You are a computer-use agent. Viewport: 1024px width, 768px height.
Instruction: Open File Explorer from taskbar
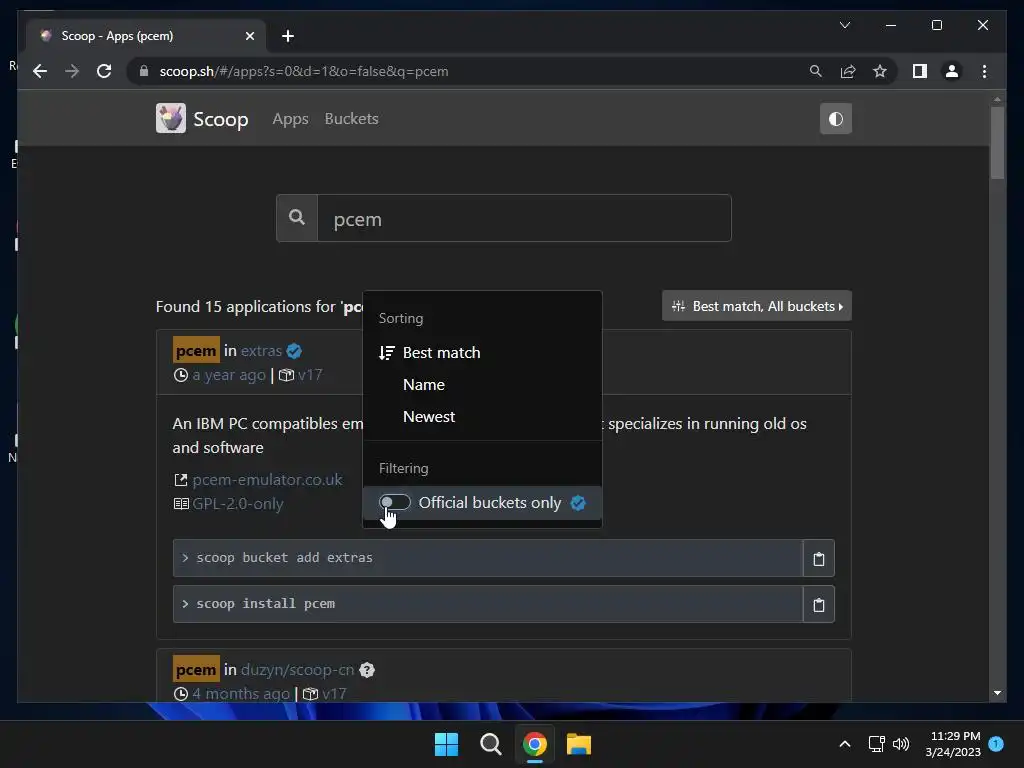(579, 744)
